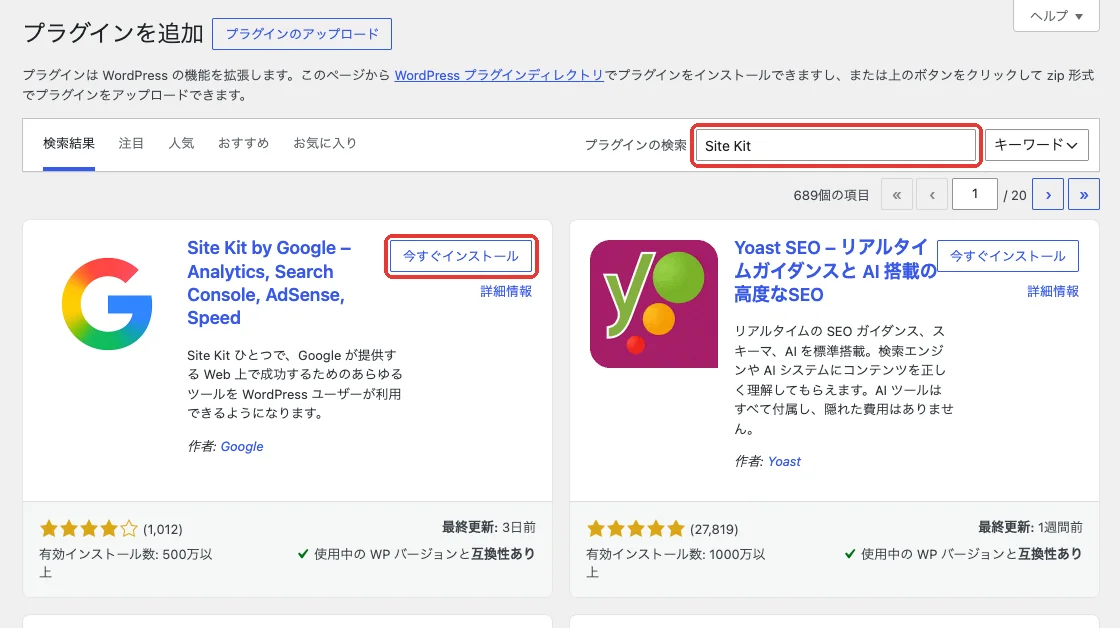Click the 有効インストール数: 500万以上 text
The image size is (1120, 628).
126,563
